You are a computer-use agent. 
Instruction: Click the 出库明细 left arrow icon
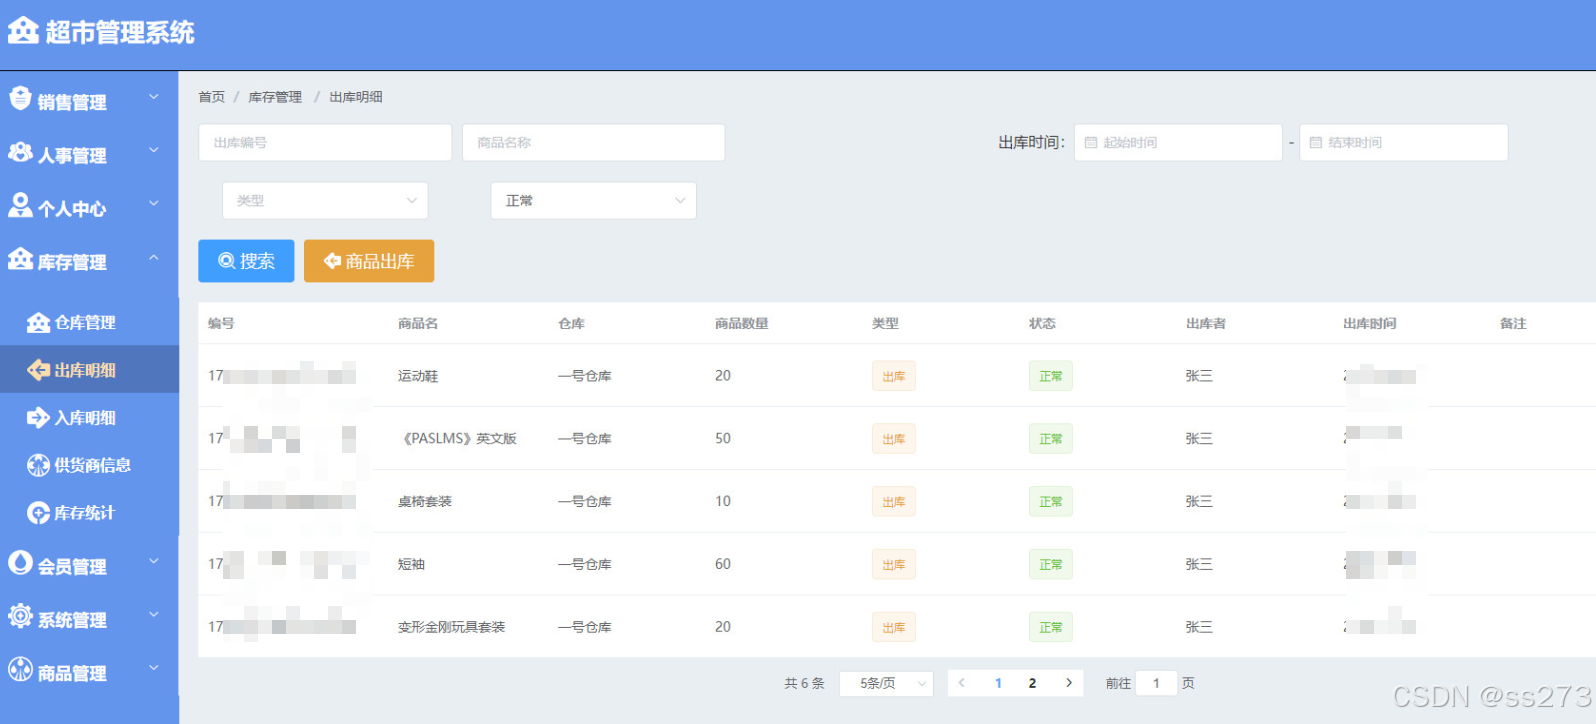coord(38,370)
